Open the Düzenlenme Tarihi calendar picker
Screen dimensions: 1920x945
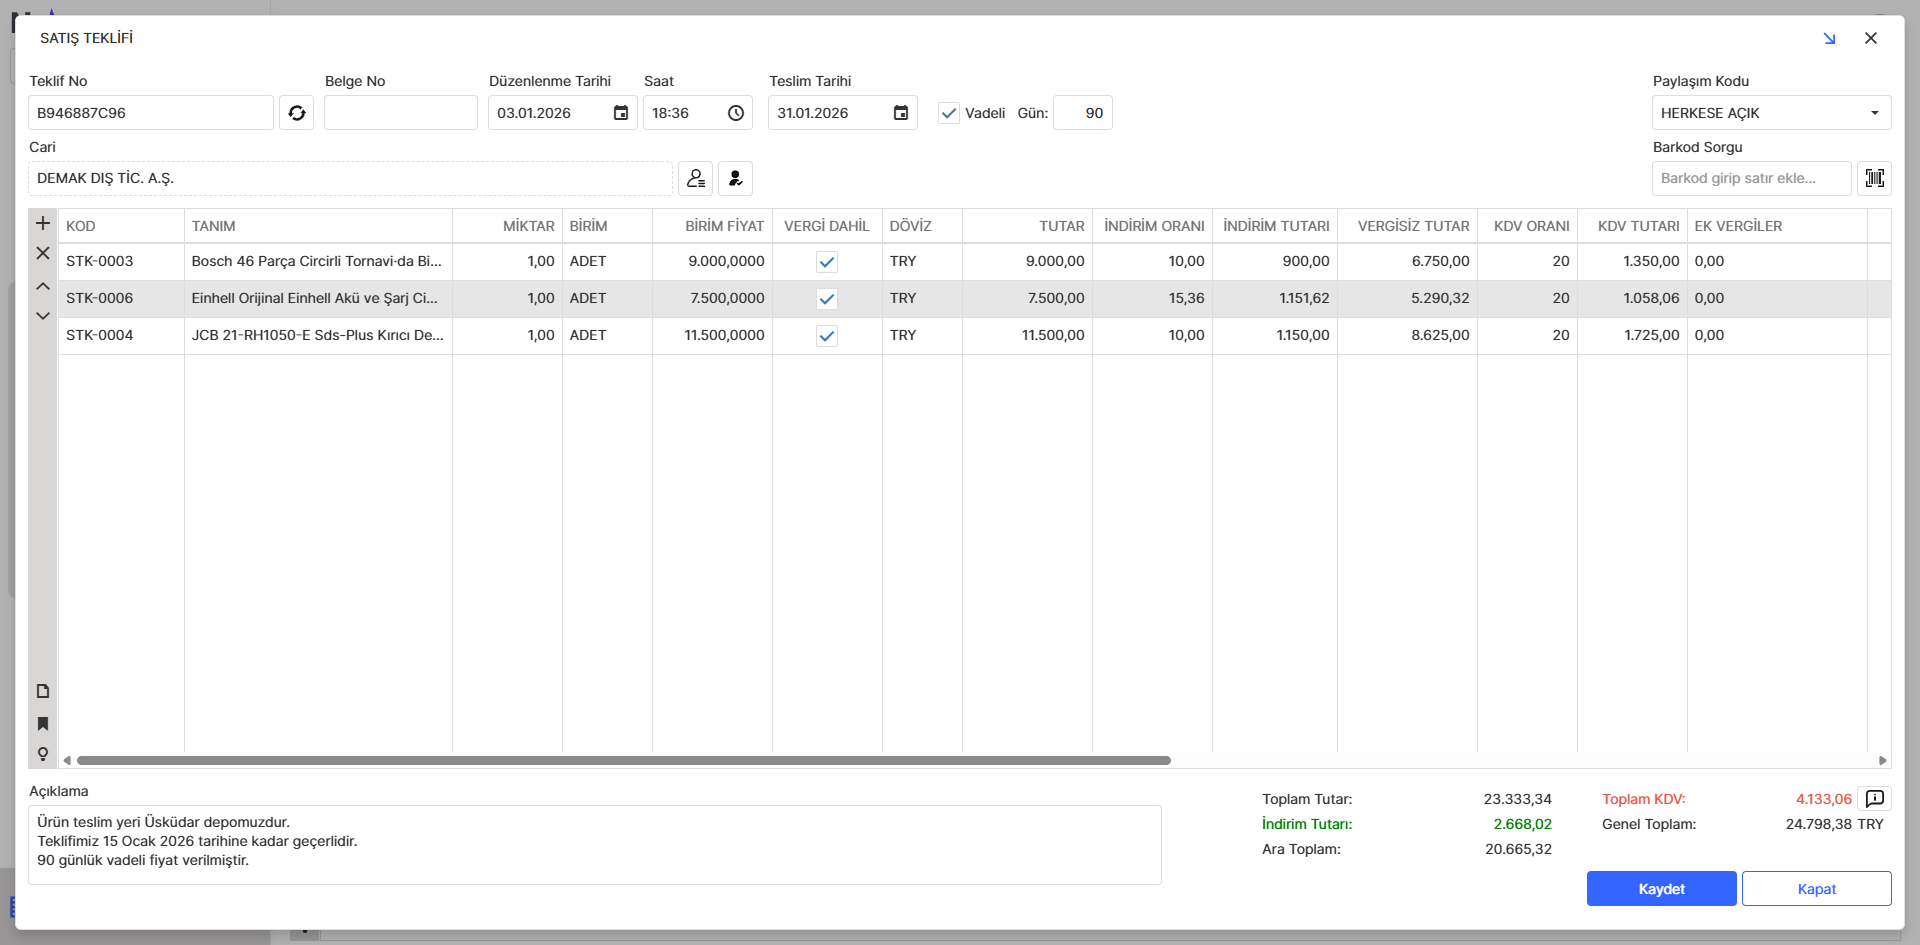point(621,113)
